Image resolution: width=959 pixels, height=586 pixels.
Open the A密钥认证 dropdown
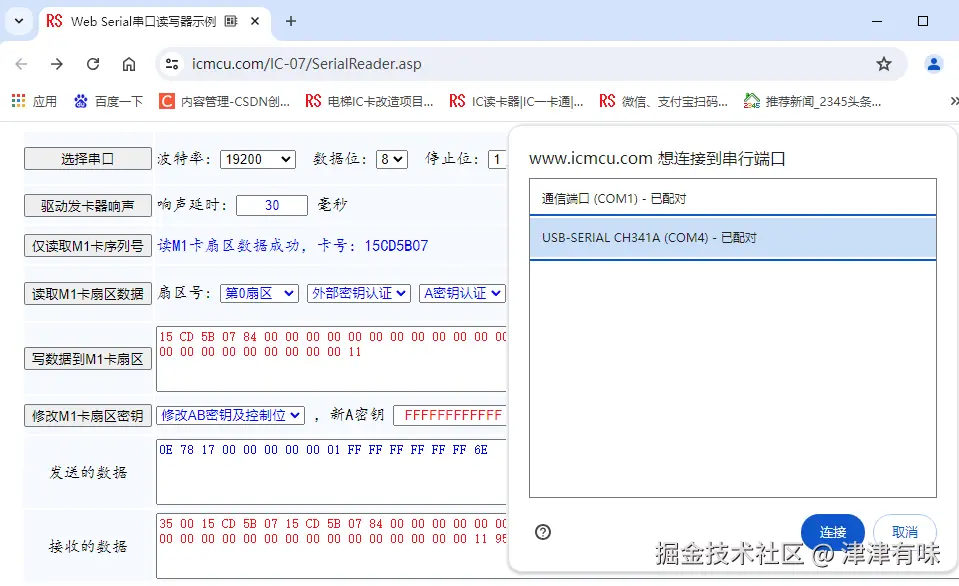pos(462,294)
